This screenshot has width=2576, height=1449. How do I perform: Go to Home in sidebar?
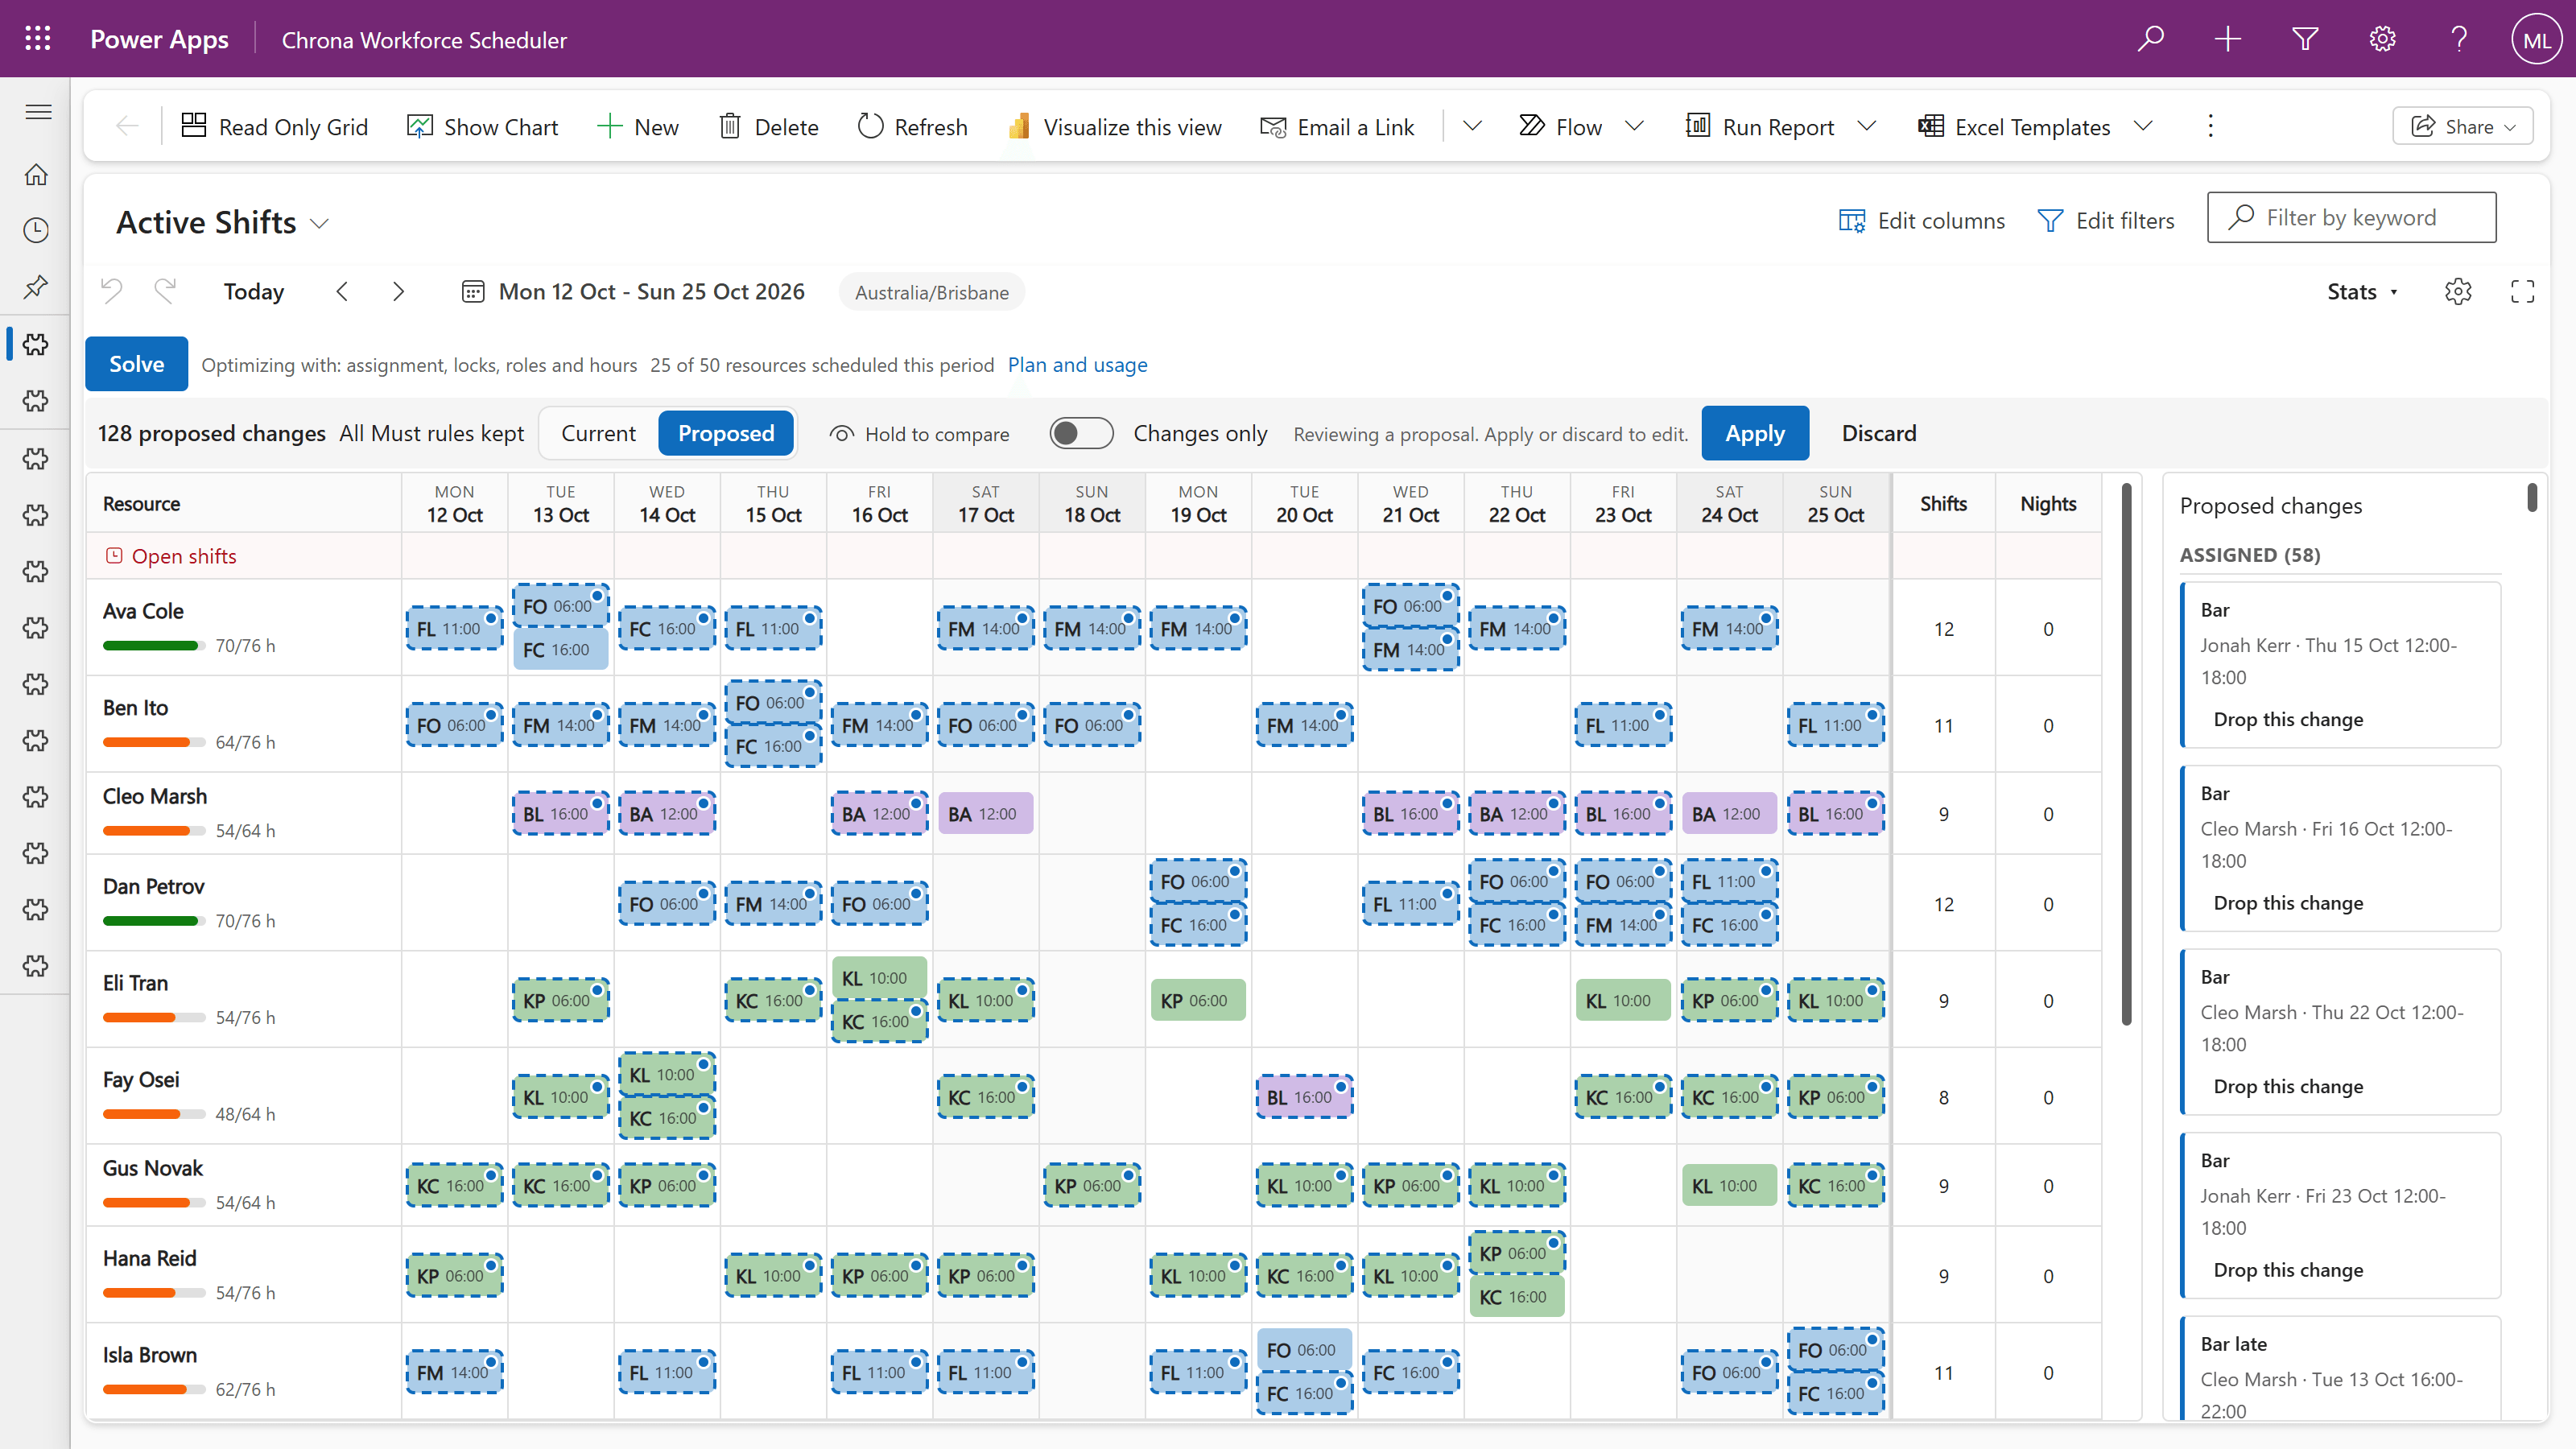pyautogui.click(x=36, y=174)
